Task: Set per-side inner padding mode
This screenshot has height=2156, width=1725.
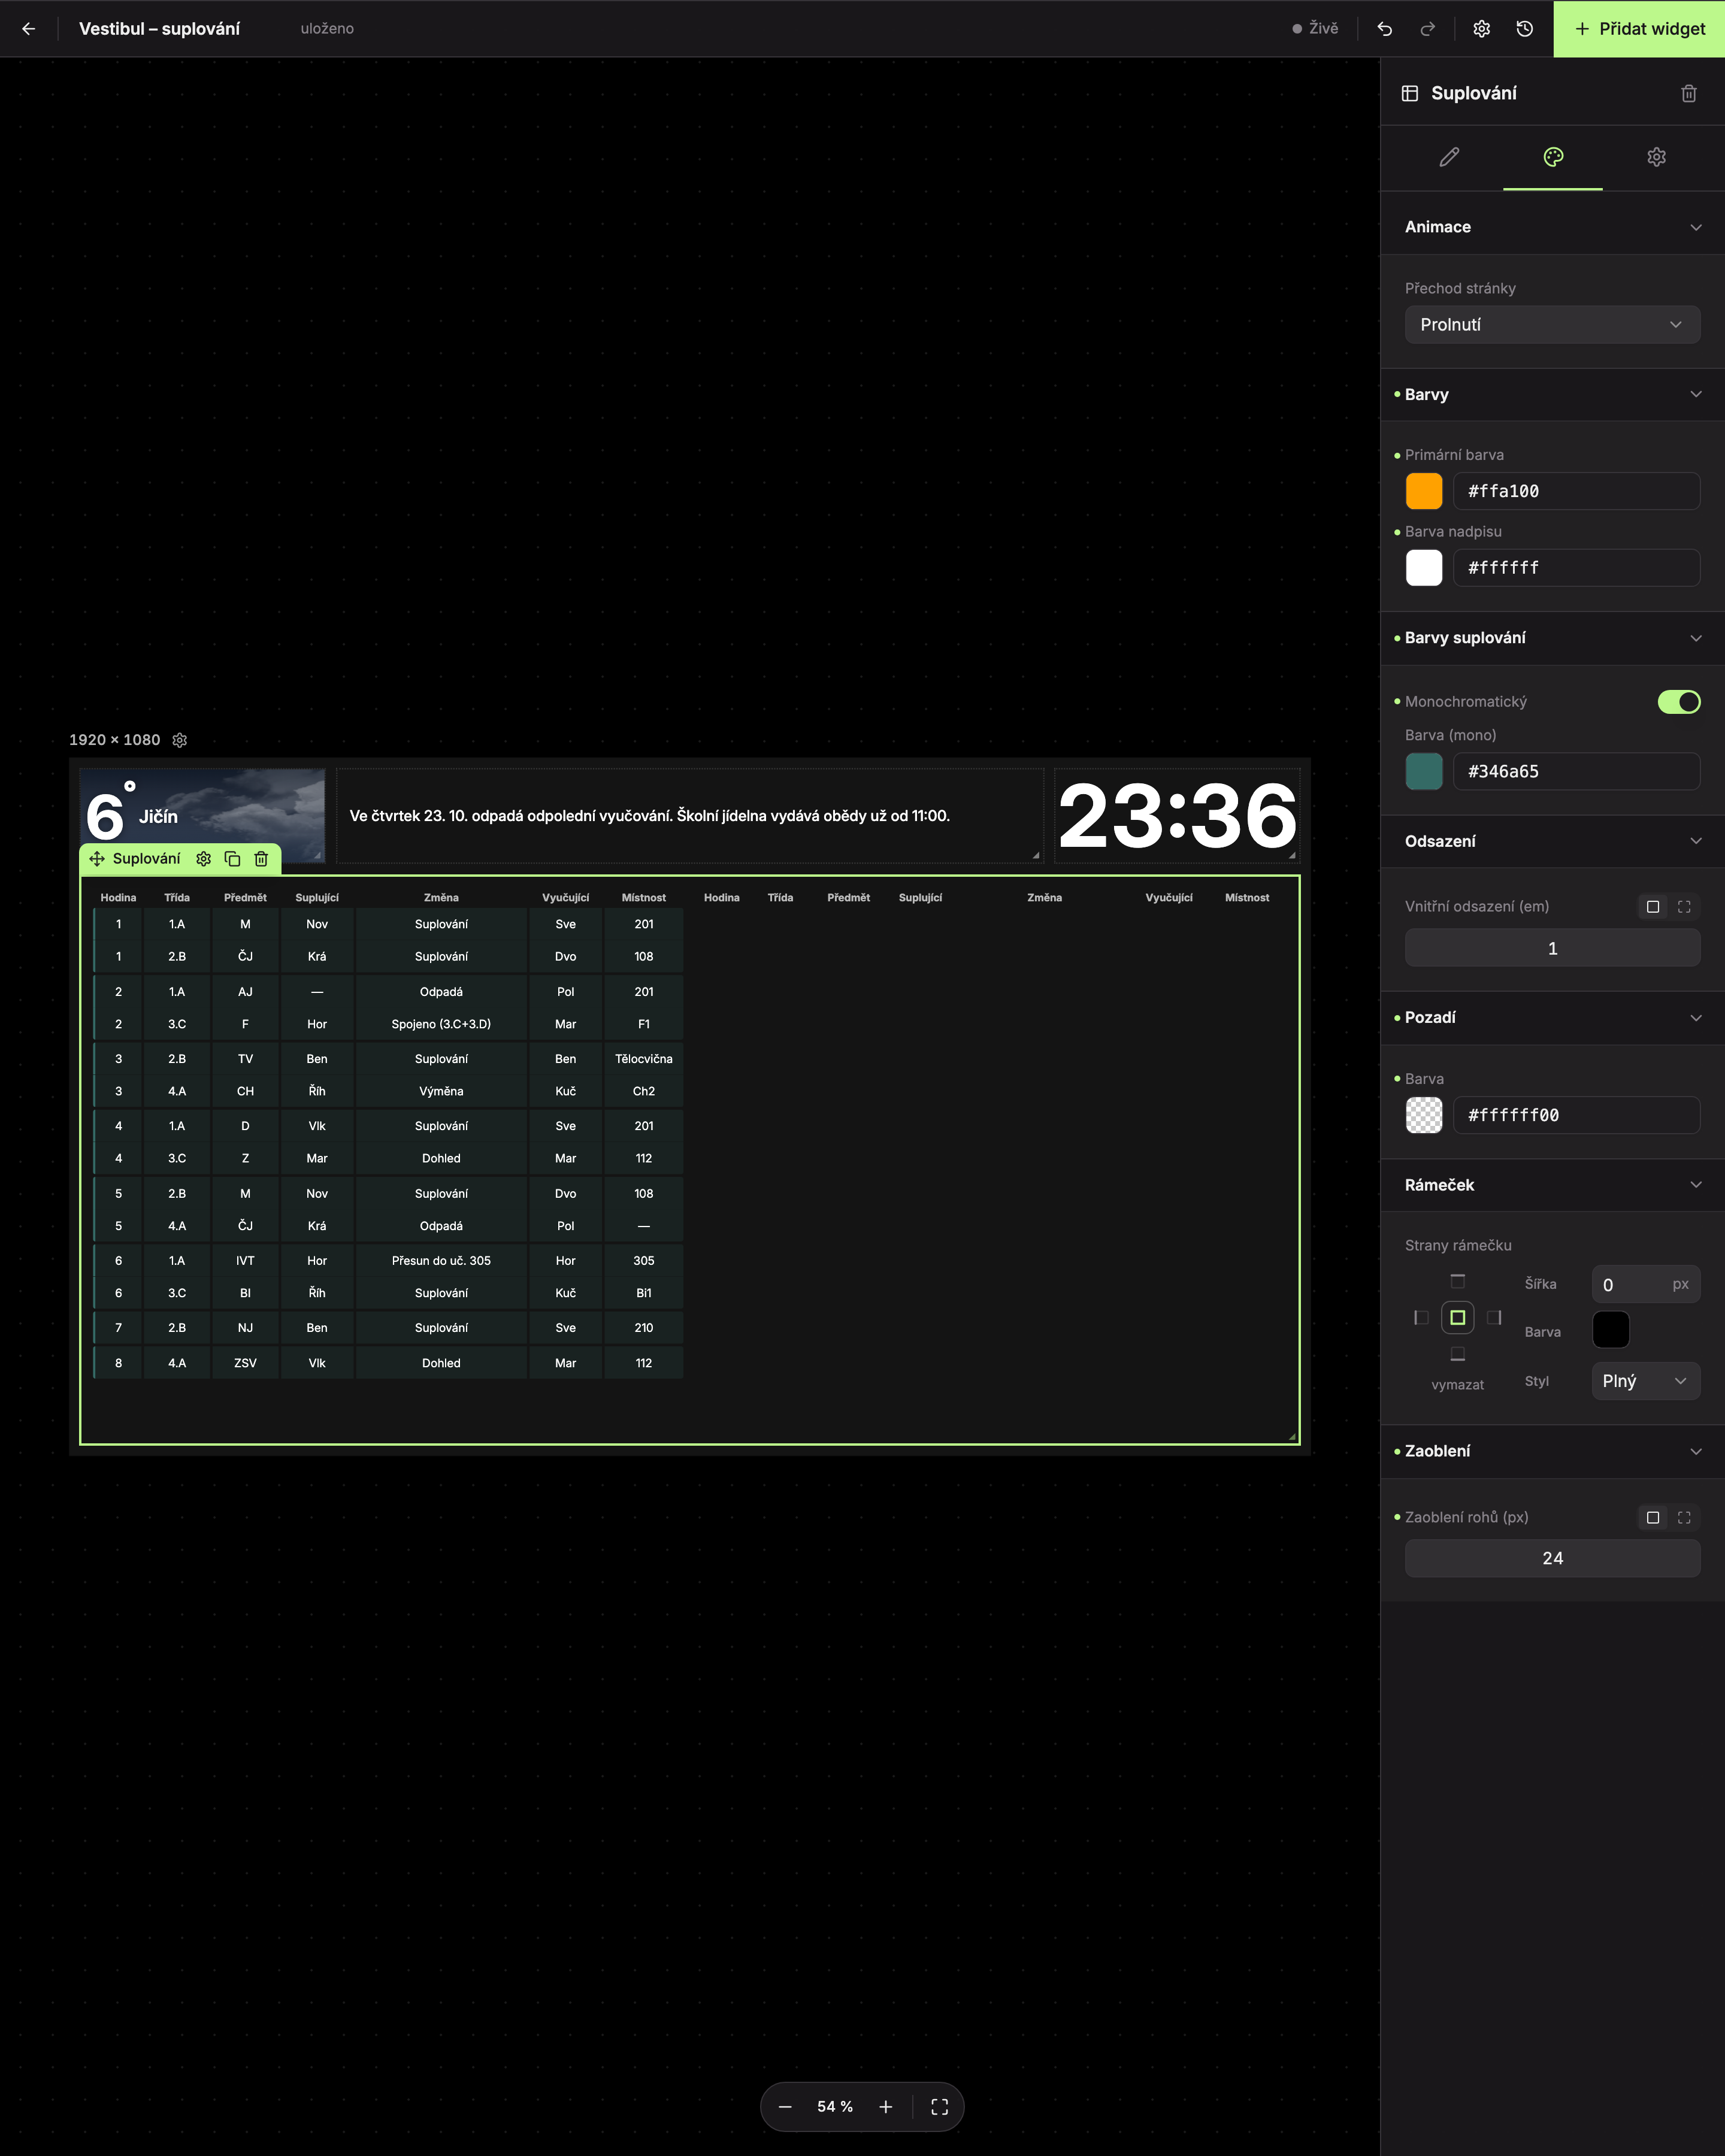Action: click(1684, 907)
